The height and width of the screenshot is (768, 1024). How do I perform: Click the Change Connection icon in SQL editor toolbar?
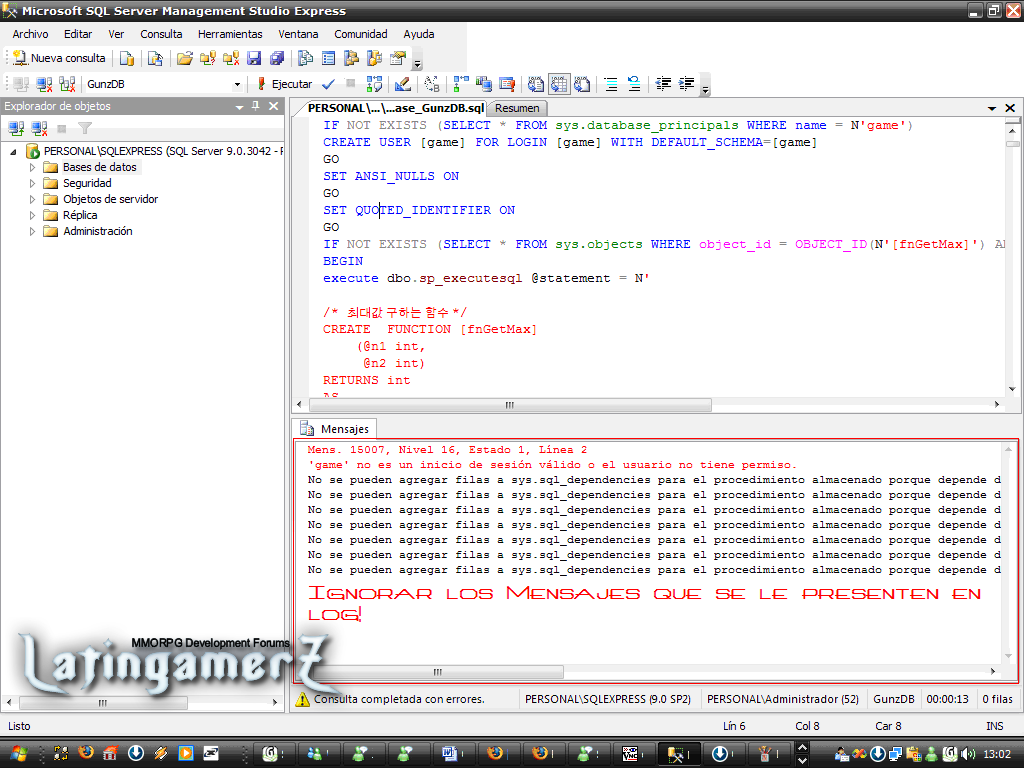point(67,84)
